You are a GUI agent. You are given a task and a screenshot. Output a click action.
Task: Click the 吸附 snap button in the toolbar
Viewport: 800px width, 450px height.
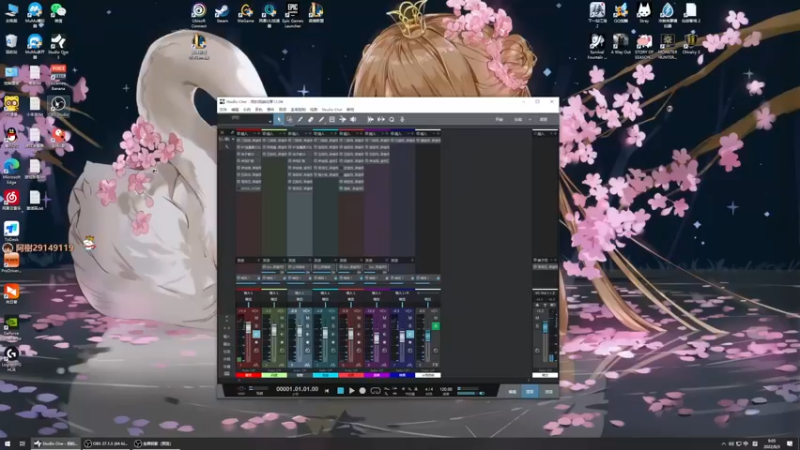click(544, 119)
